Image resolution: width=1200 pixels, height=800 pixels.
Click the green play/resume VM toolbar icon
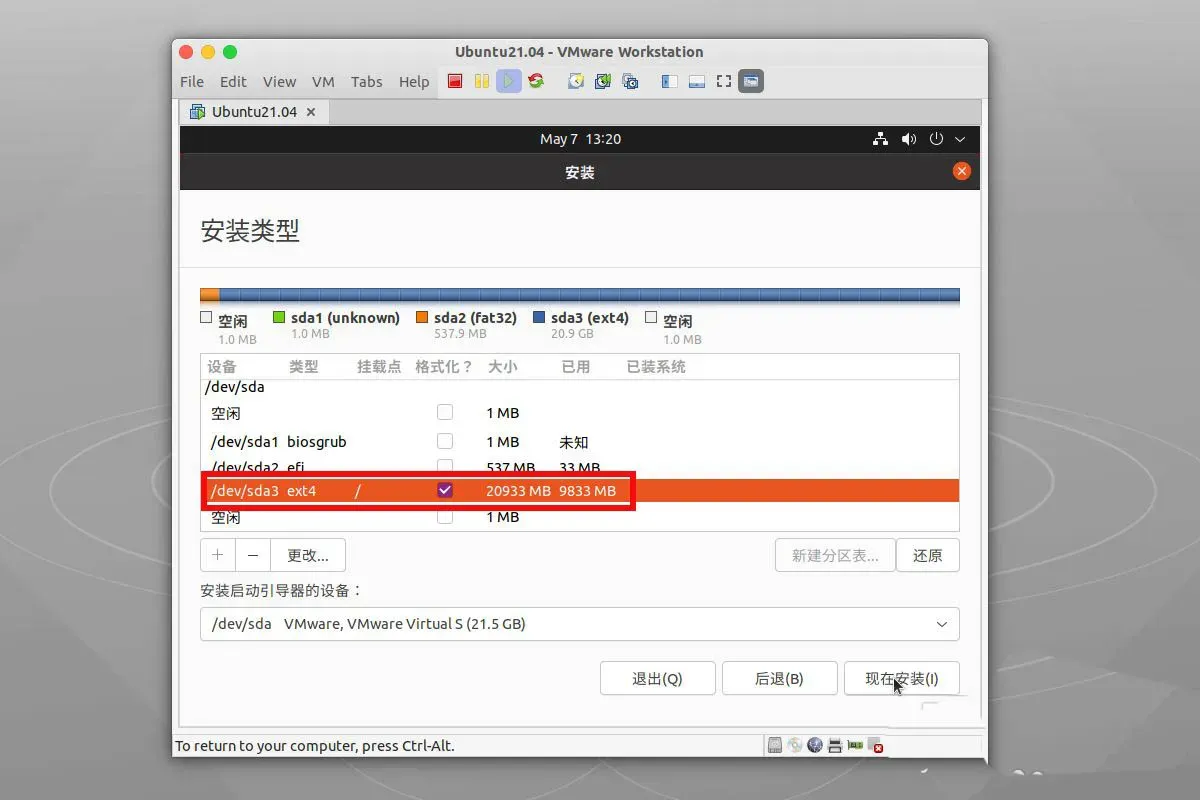coord(509,82)
